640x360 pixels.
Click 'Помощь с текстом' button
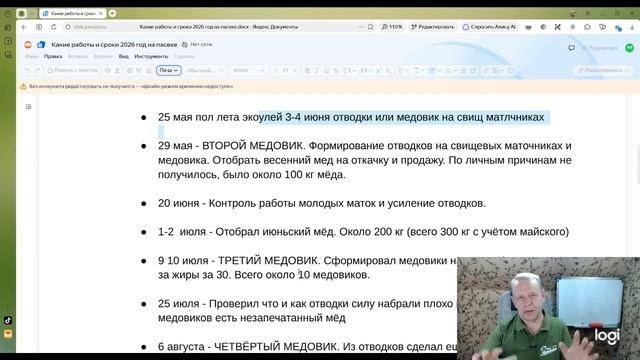pyautogui.click(x=73, y=71)
